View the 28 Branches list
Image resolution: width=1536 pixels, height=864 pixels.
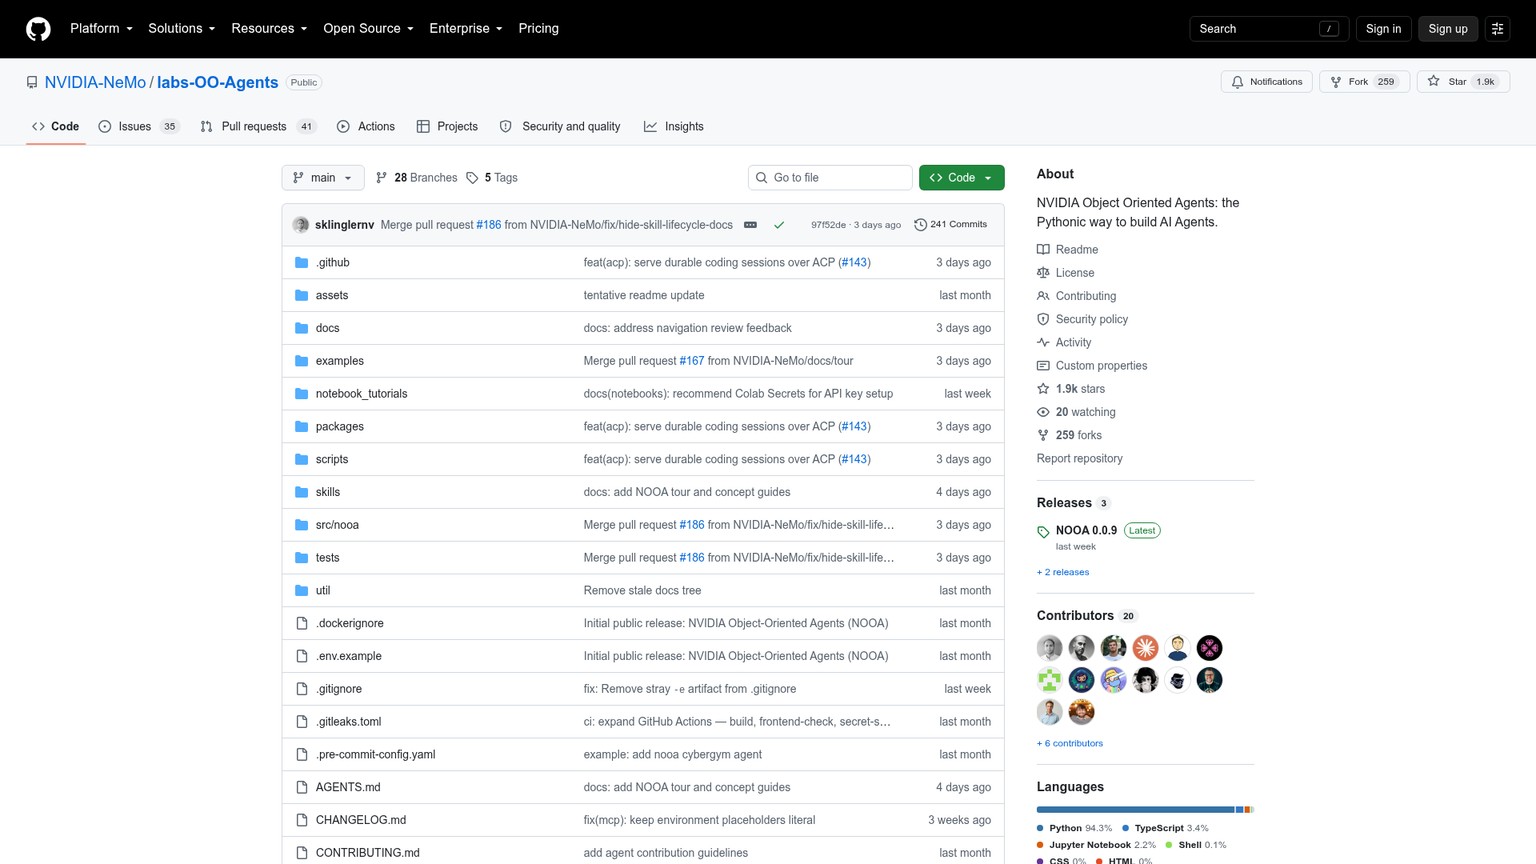(x=416, y=178)
